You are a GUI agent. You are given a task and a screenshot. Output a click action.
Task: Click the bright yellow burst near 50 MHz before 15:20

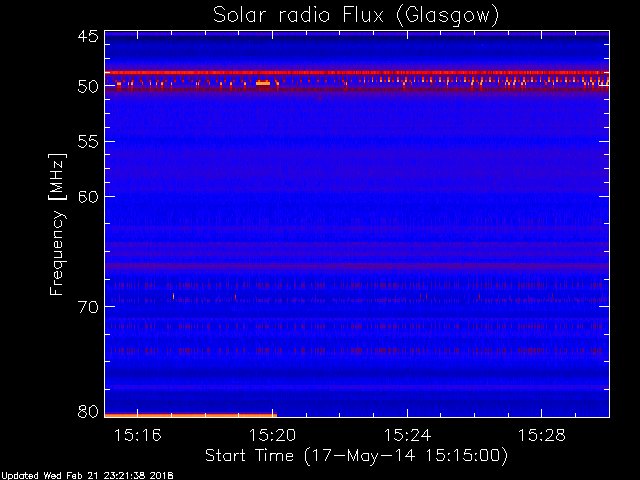click(263, 83)
